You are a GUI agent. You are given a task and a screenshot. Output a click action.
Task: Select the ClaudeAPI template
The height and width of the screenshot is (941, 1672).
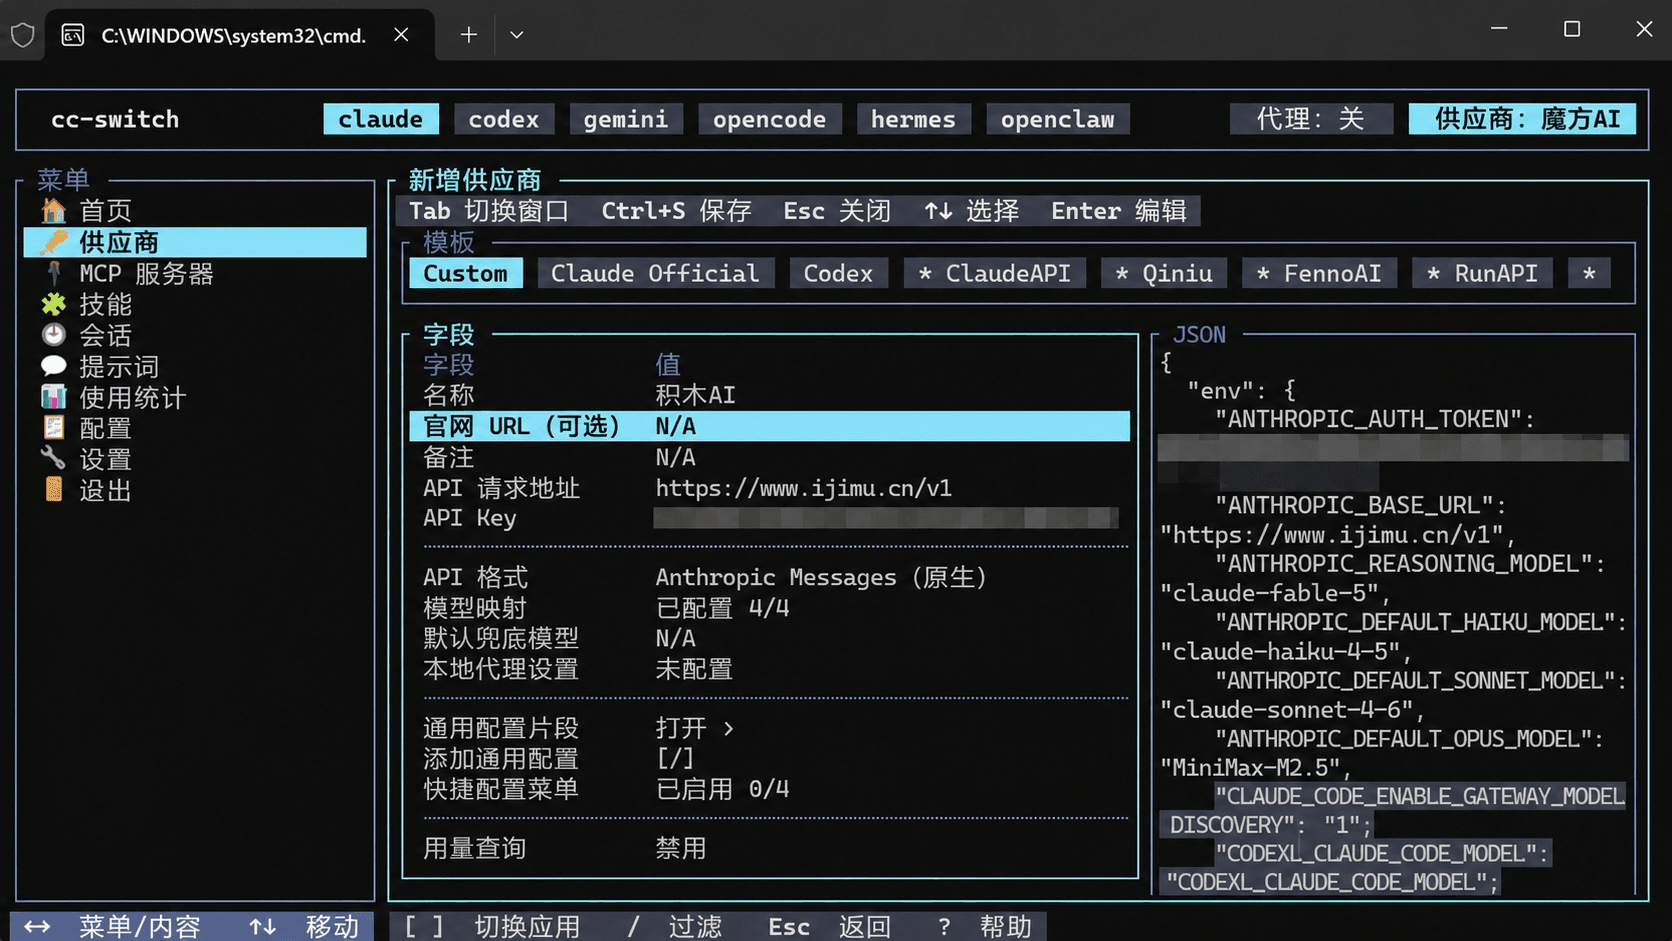click(994, 273)
